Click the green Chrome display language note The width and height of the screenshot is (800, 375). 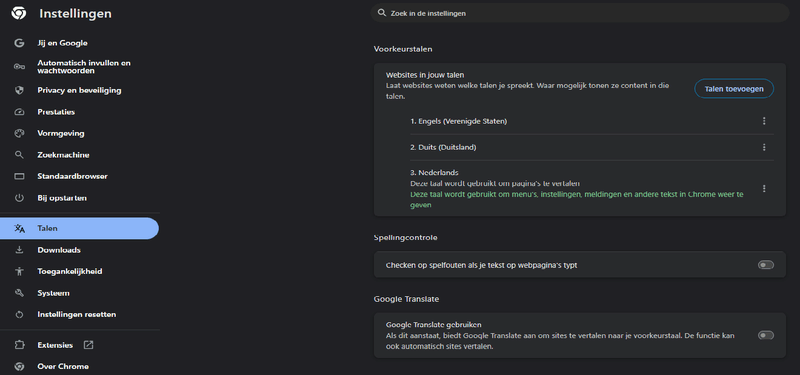pyautogui.click(x=577, y=200)
